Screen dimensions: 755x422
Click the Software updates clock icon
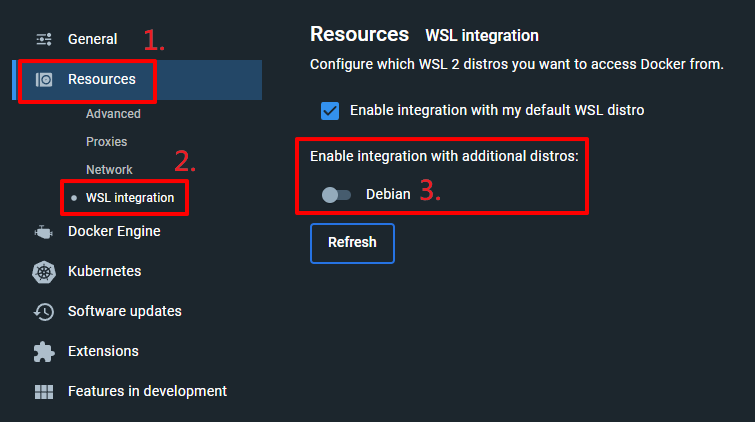point(44,312)
